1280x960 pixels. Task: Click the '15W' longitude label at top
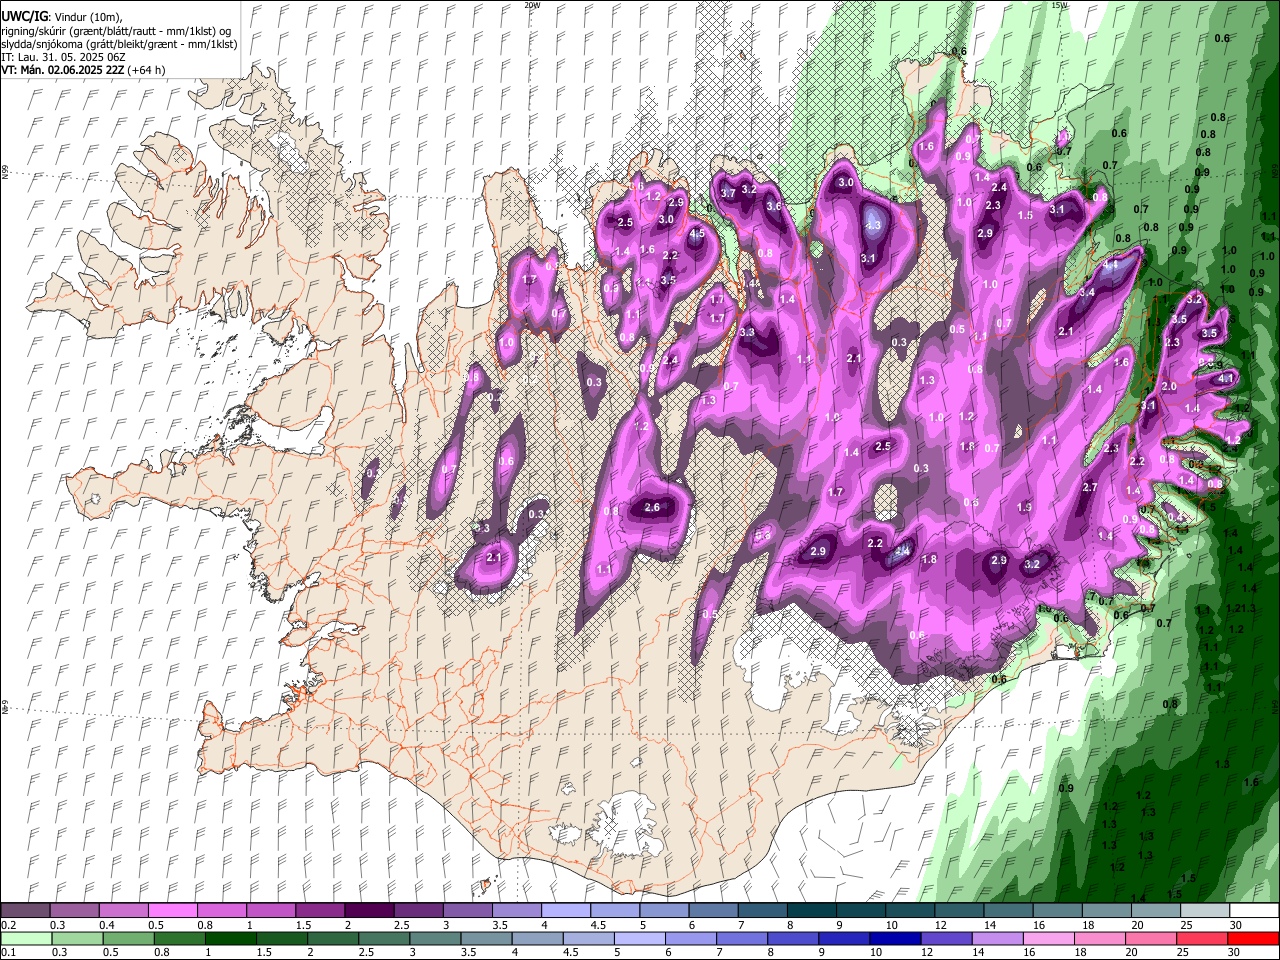click(x=1059, y=5)
